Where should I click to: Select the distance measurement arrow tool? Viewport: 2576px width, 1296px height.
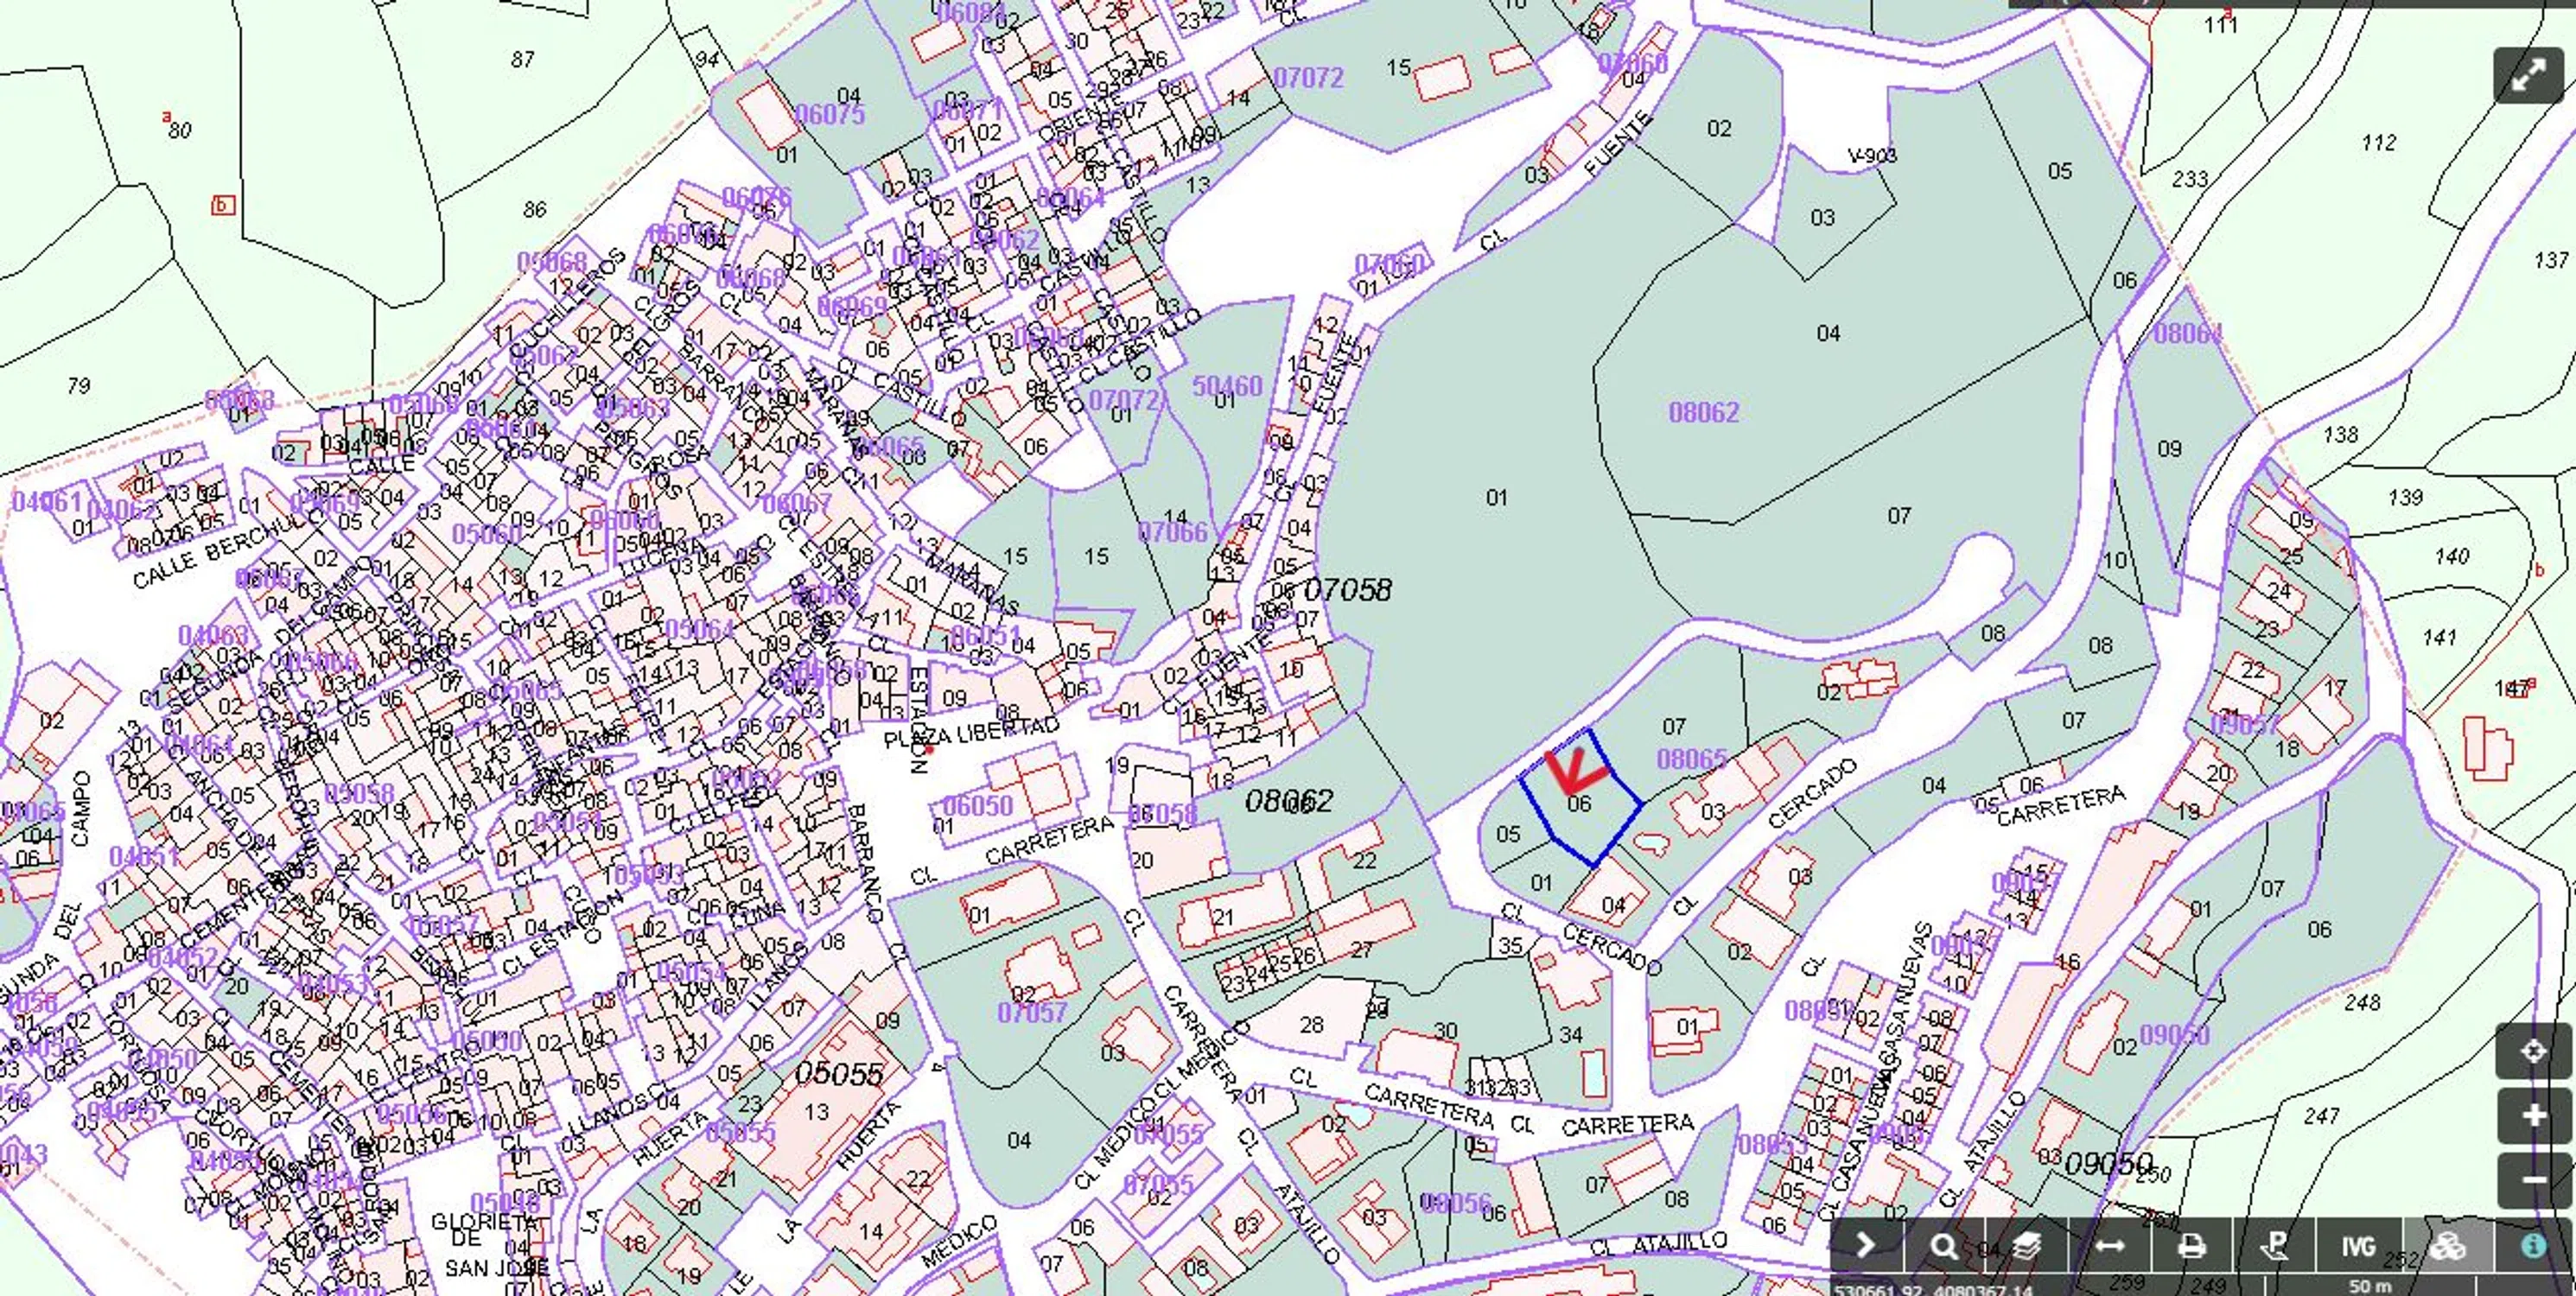tap(2109, 1246)
